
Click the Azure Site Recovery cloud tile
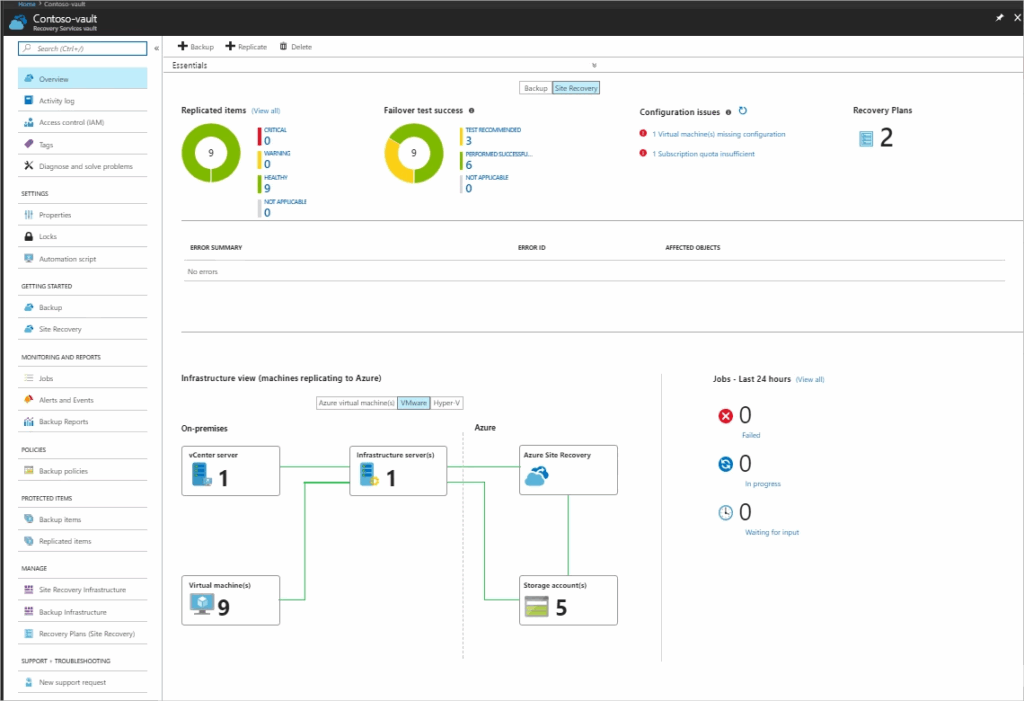tap(568, 470)
